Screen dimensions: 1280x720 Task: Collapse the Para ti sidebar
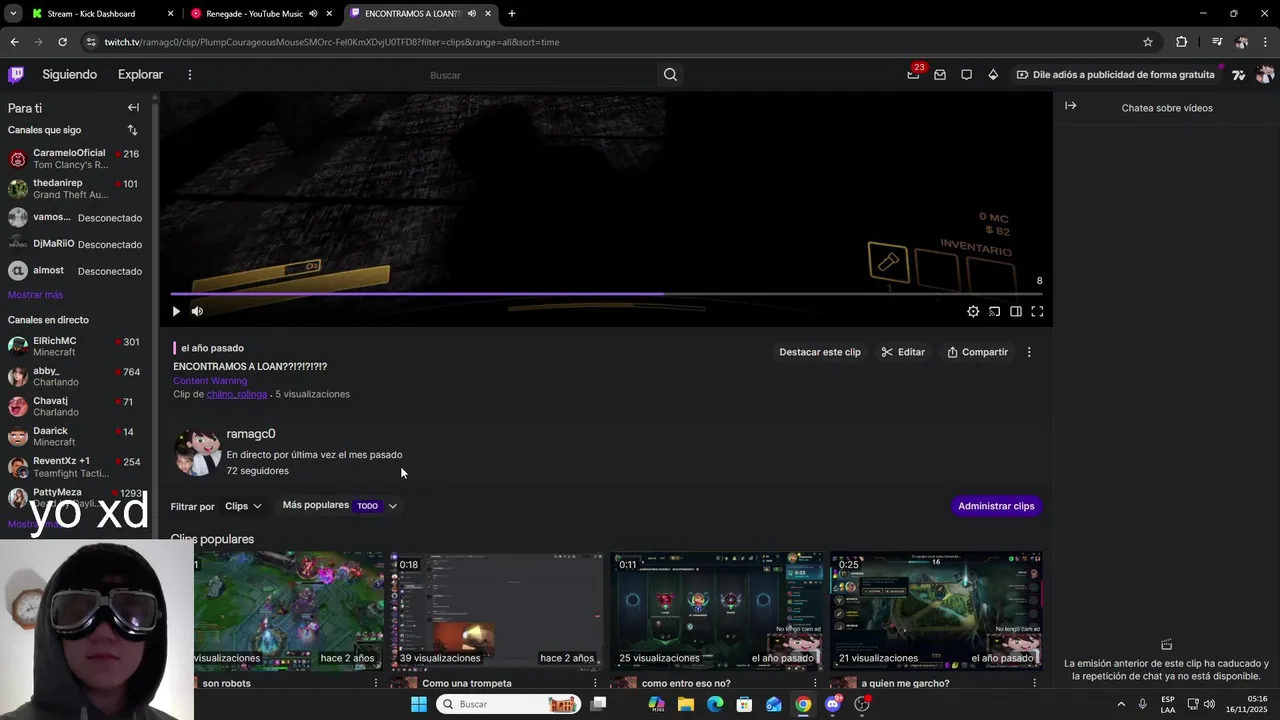(x=133, y=107)
